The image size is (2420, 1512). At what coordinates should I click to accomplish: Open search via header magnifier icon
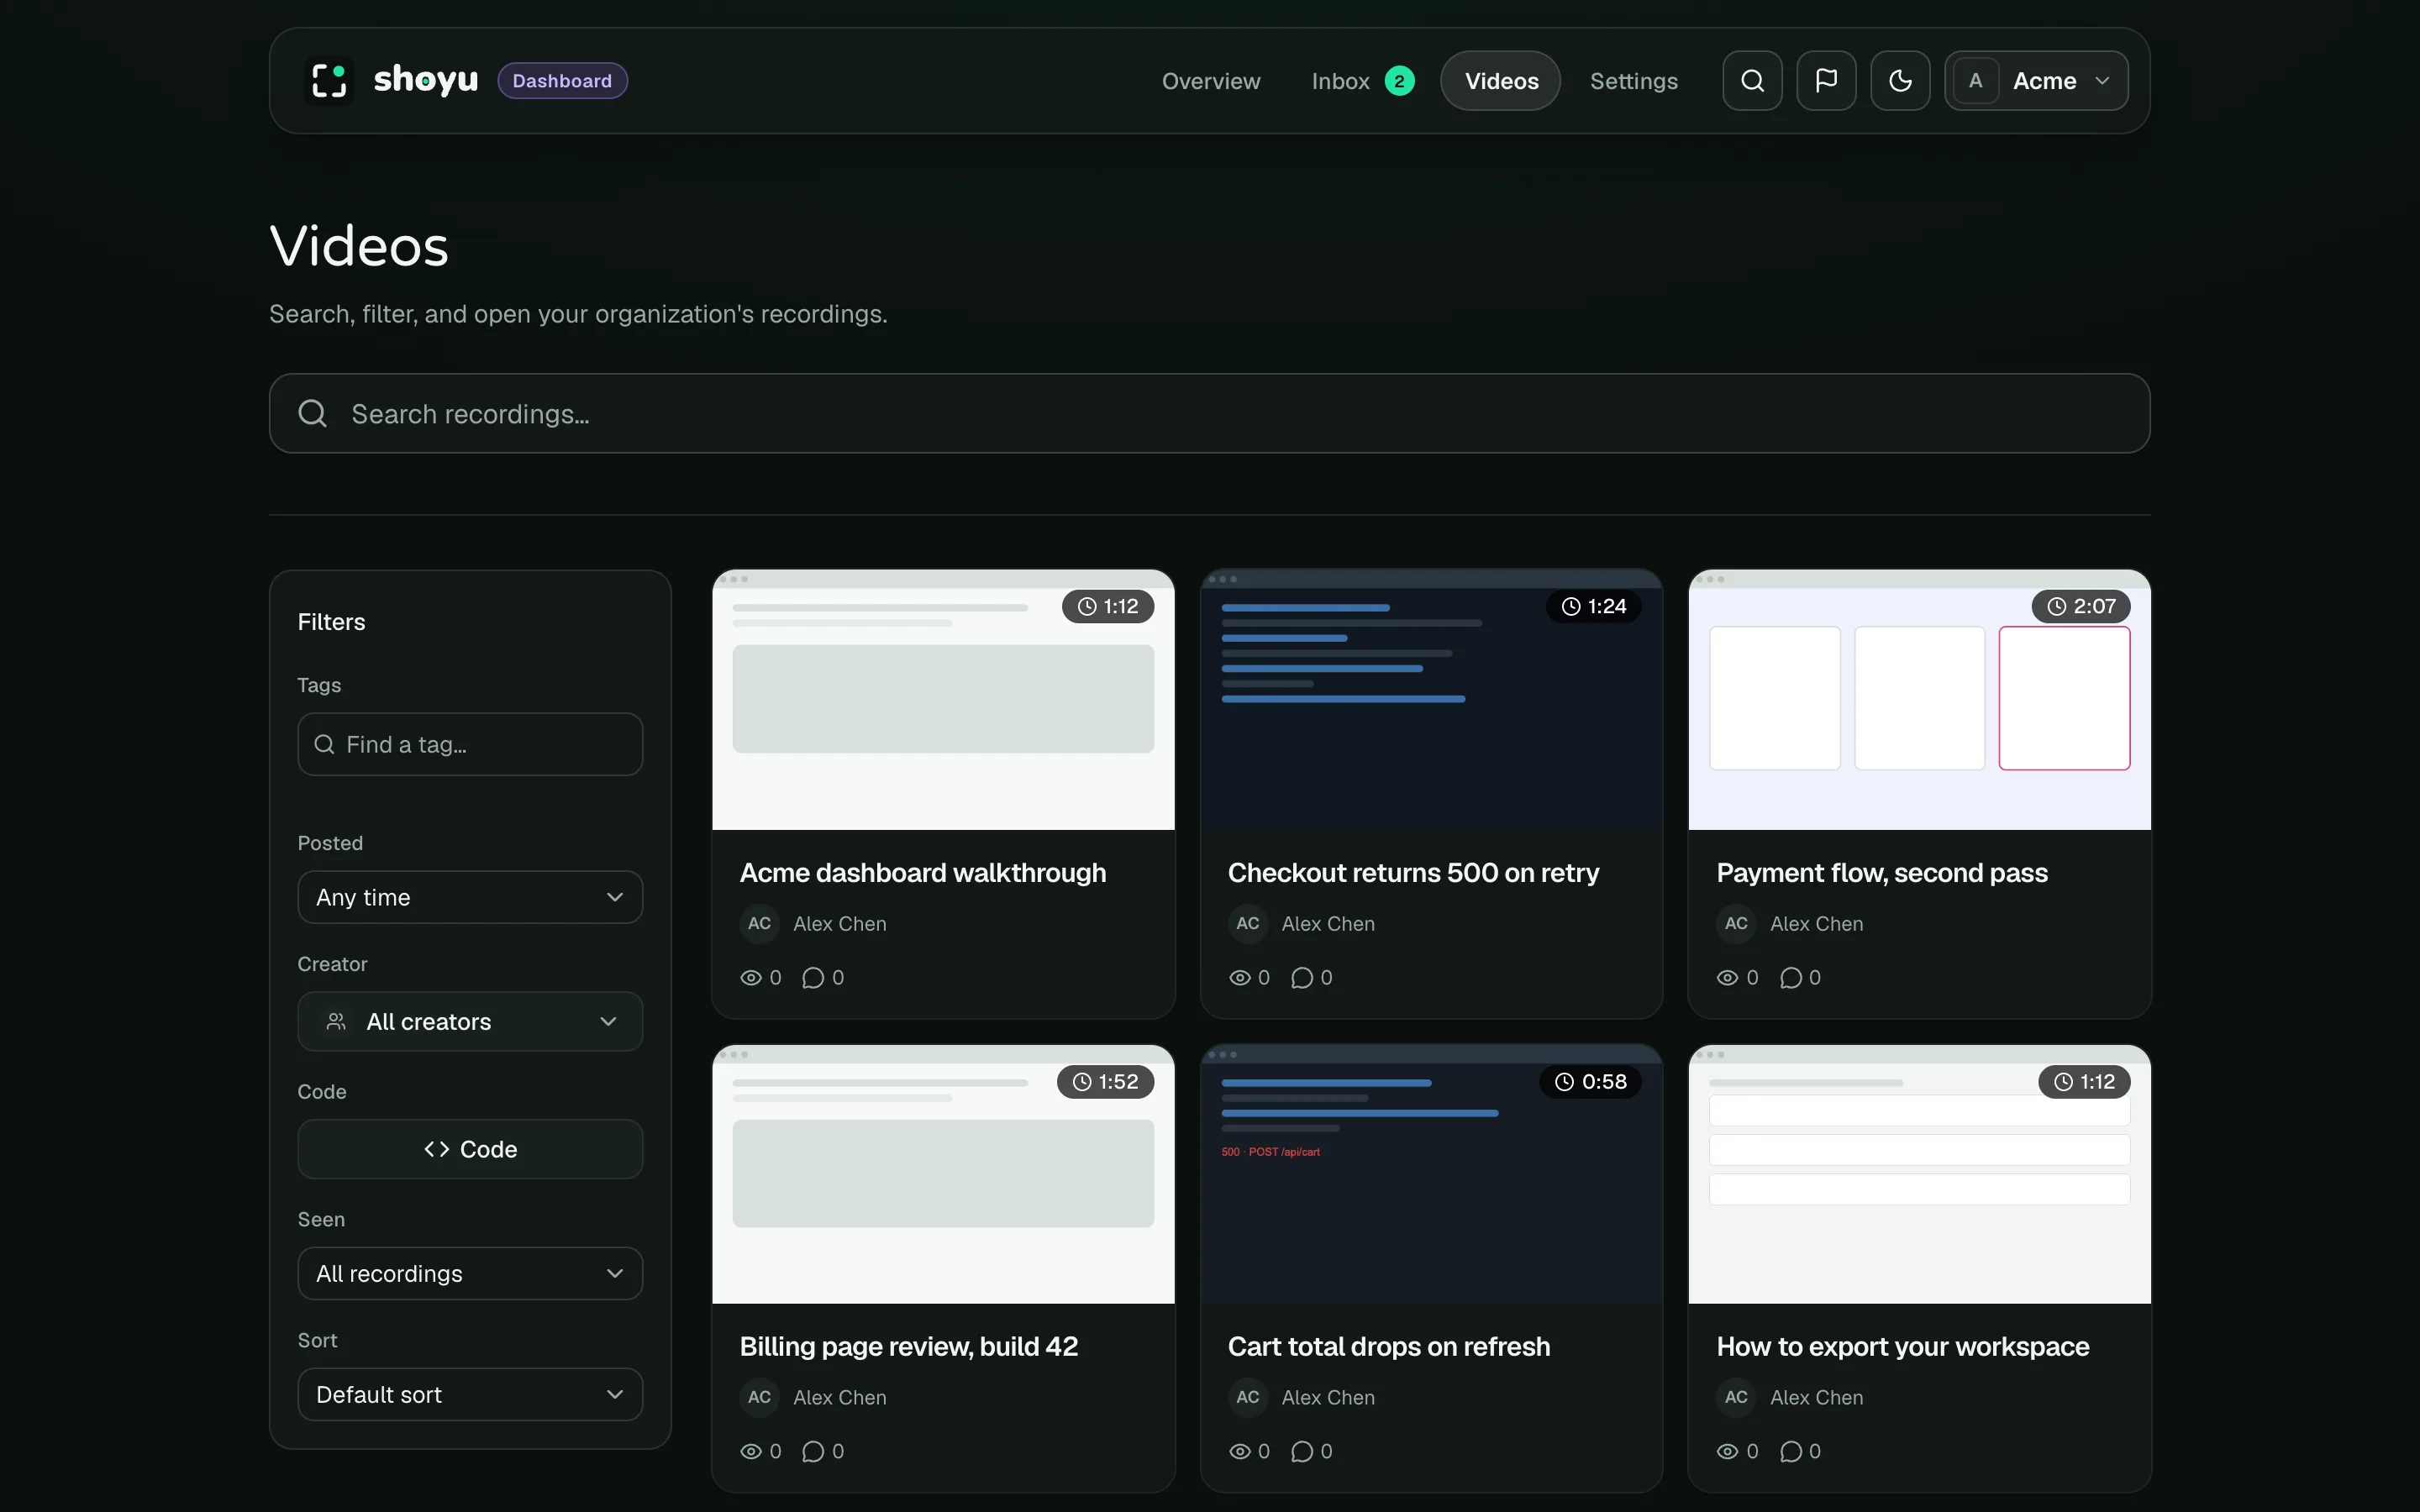pyautogui.click(x=1752, y=81)
